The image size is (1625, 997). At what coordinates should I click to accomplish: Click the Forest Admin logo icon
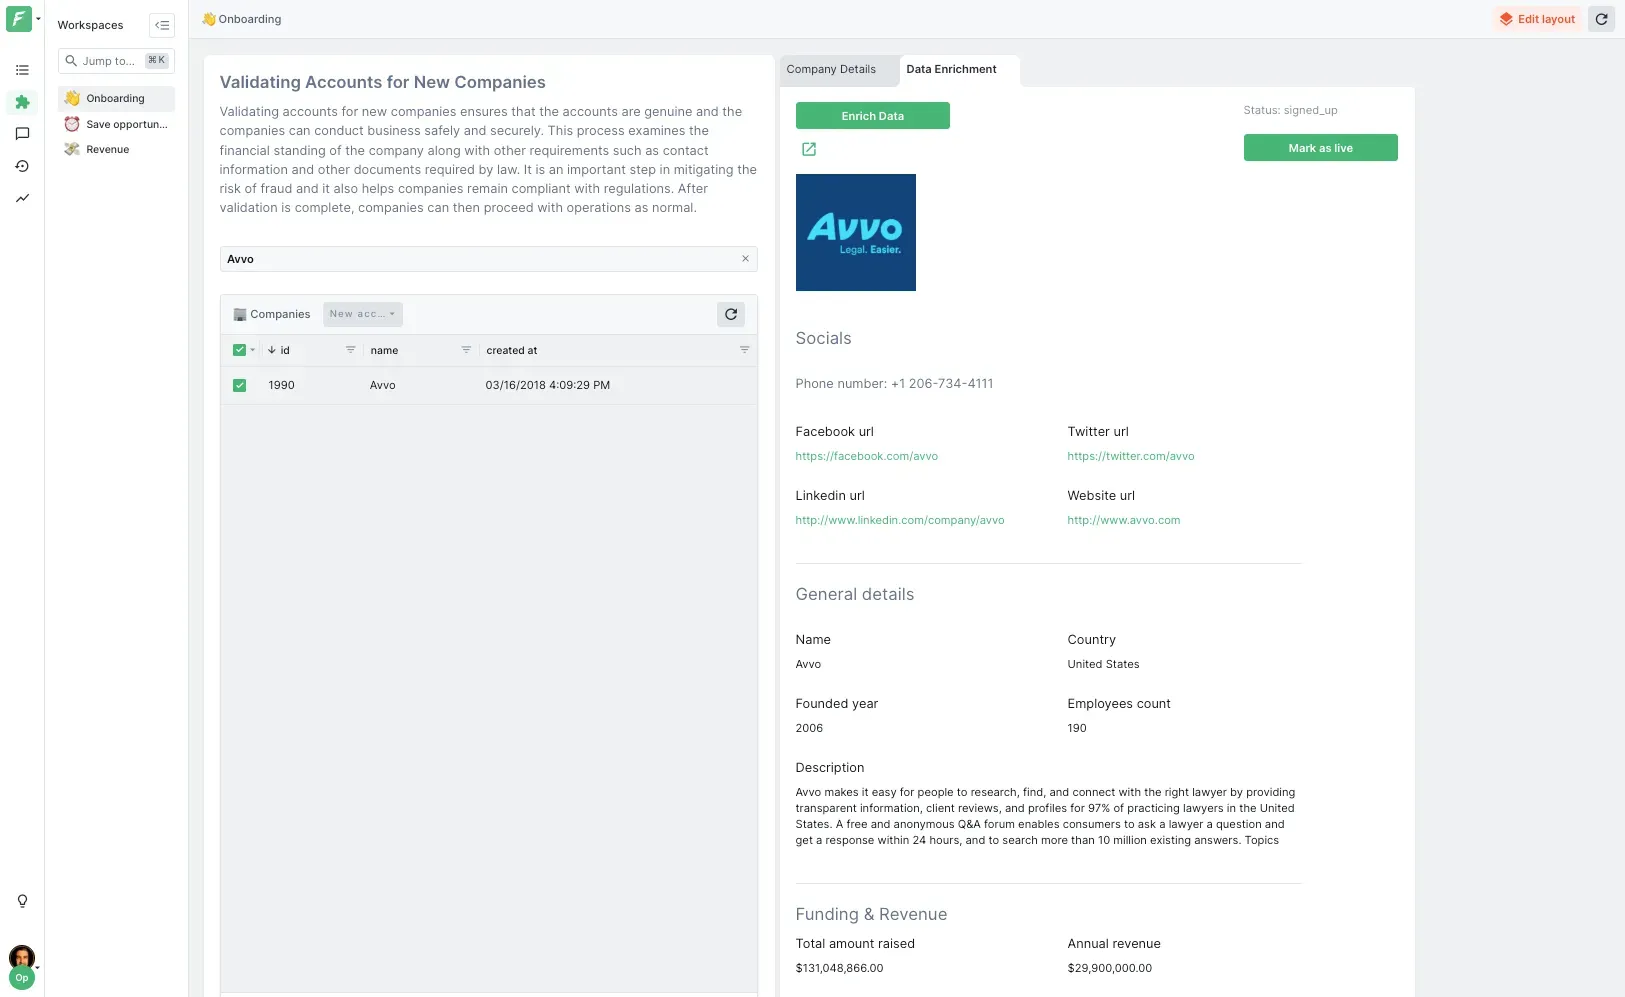(x=19, y=19)
